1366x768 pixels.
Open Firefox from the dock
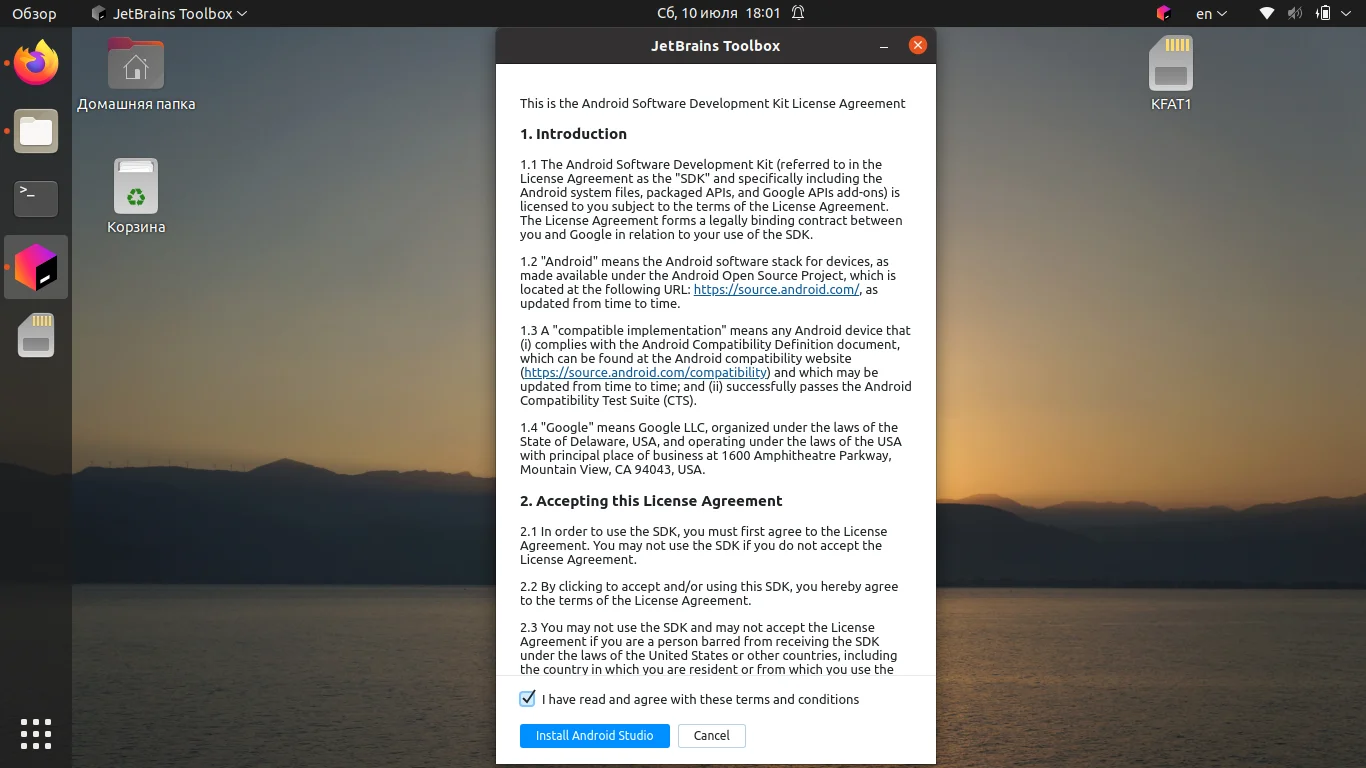[36, 63]
